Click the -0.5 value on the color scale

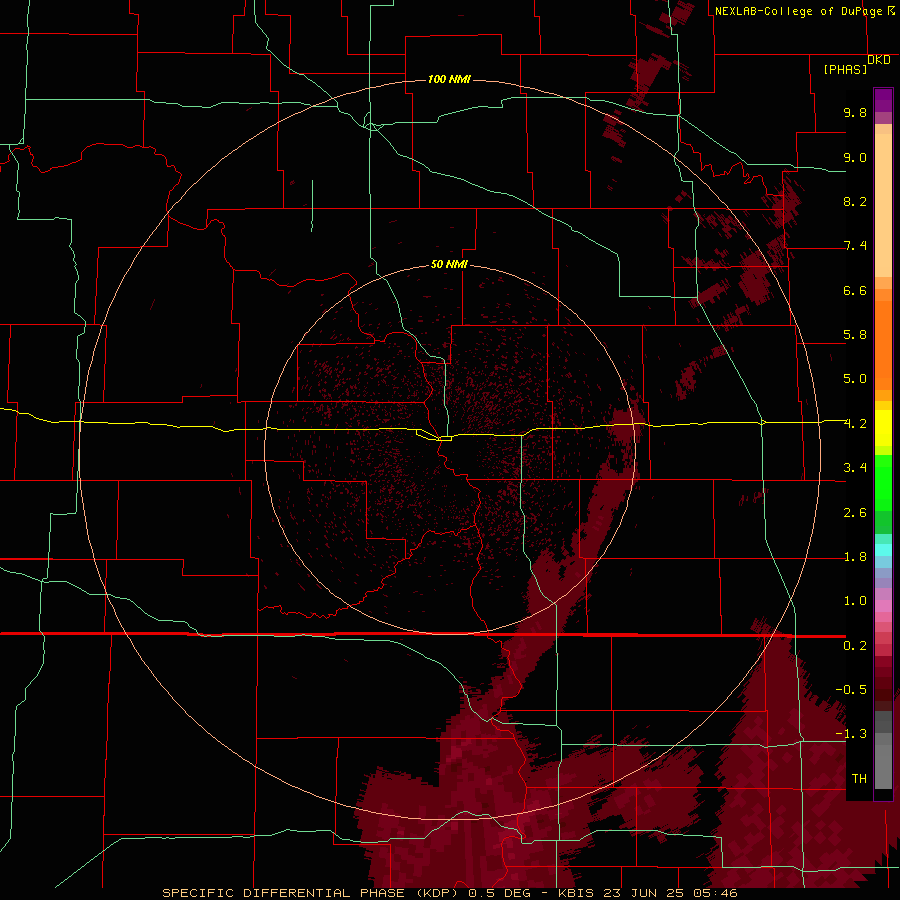pyautogui.click(x=851, y=690)
